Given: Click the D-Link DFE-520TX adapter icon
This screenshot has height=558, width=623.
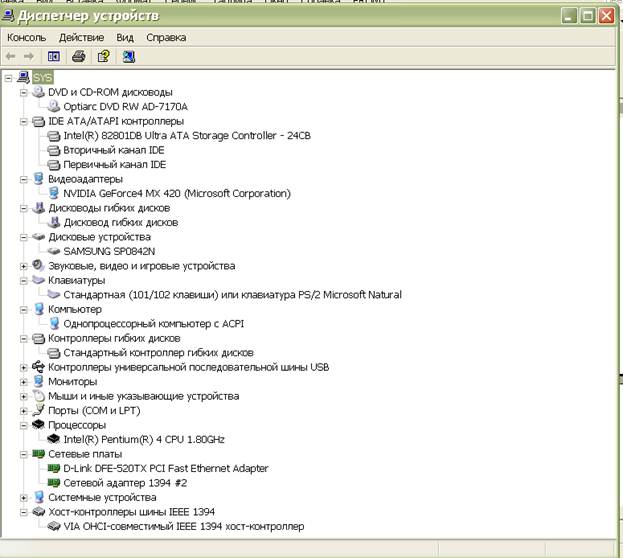Looking at the screenshot, I should 54,468.
